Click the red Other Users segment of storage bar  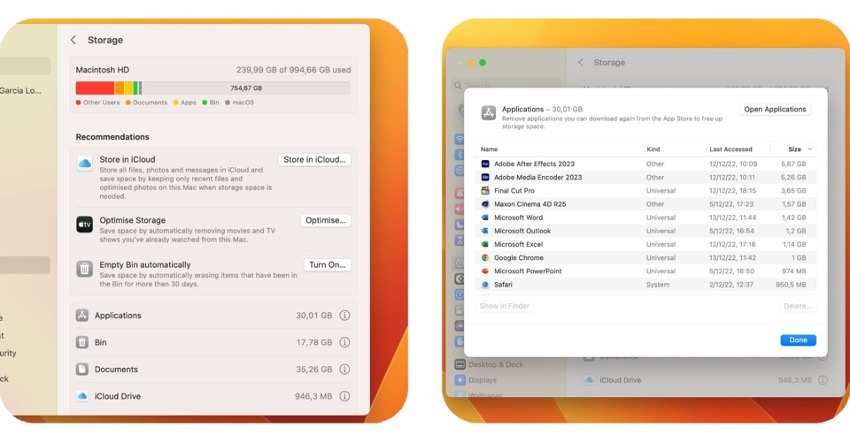point(95,88)
